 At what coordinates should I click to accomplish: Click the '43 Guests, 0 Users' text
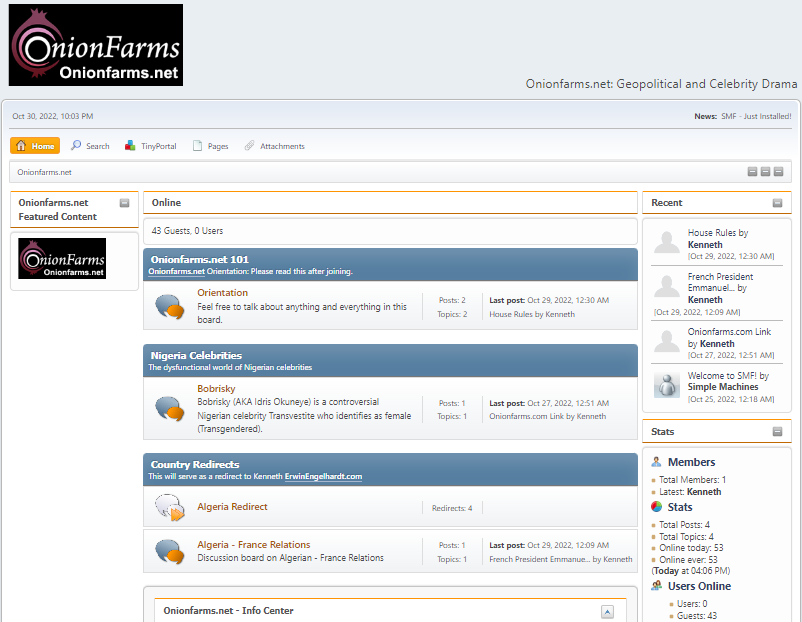pos(187,231)
